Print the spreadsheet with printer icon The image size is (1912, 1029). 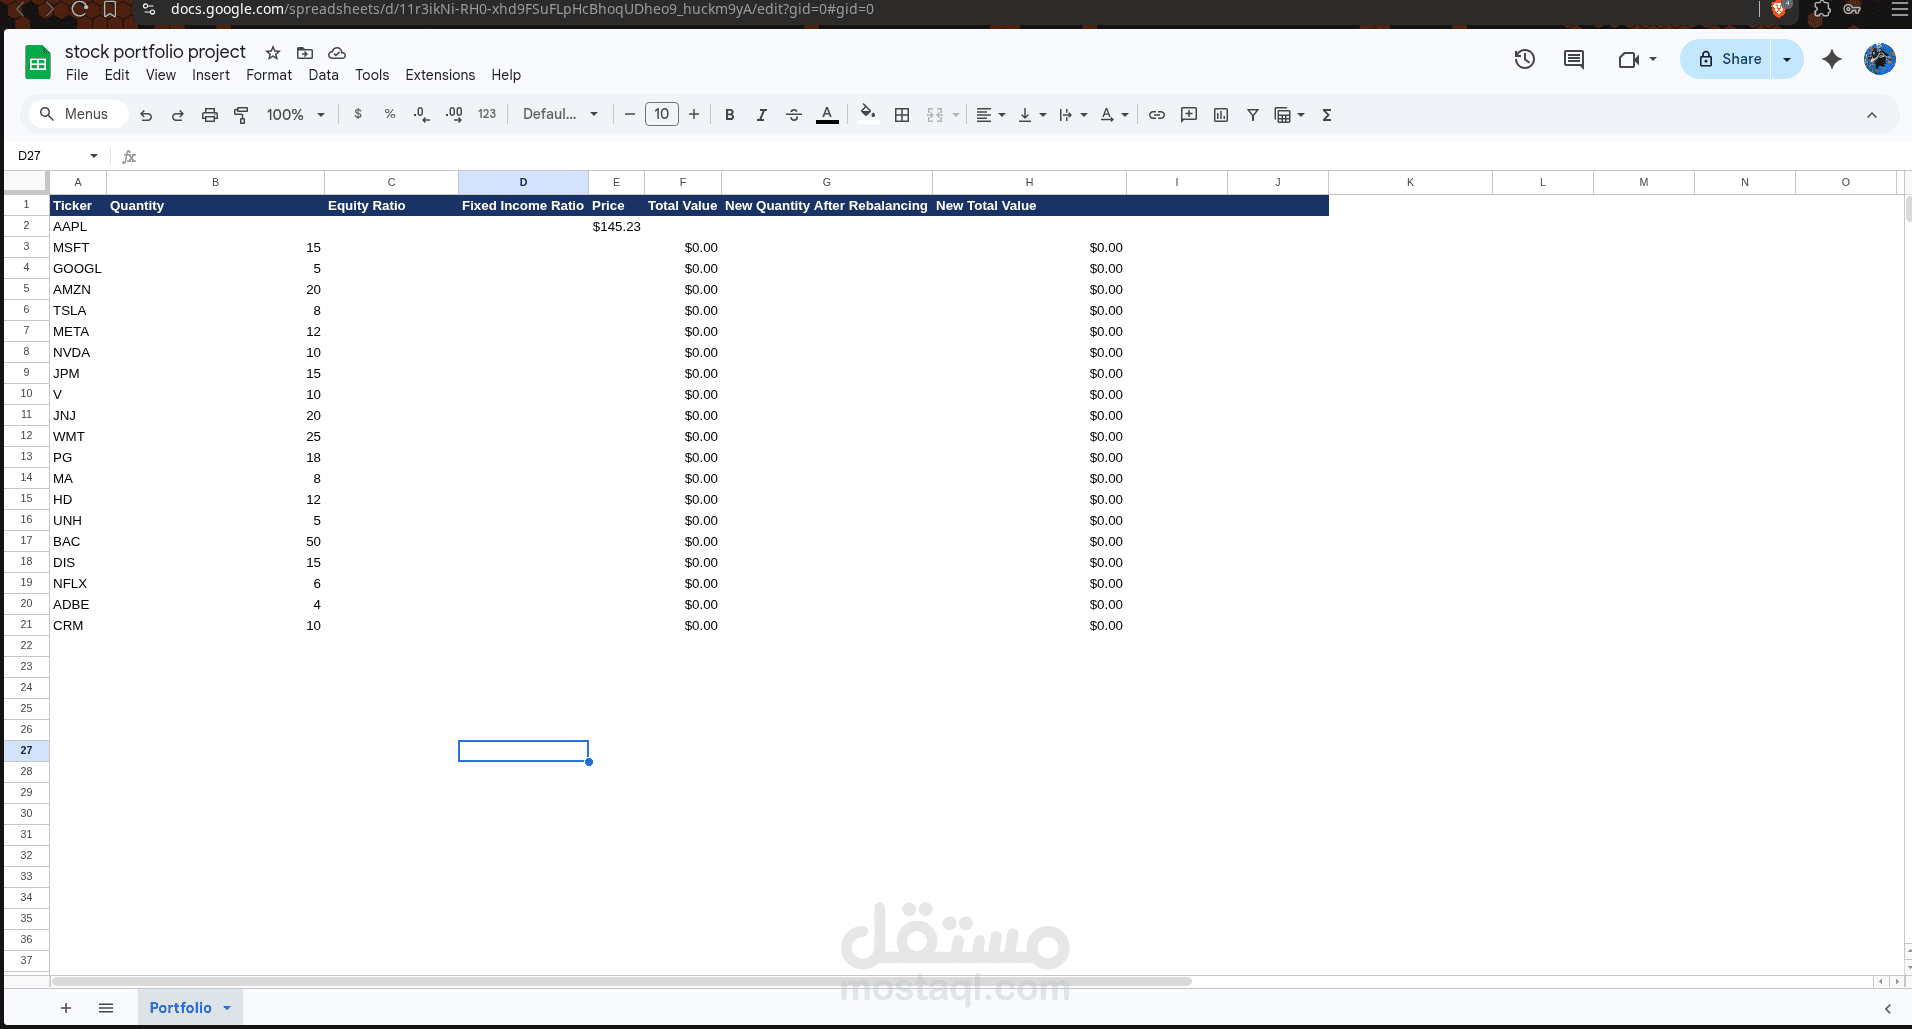(x=210, y=115)
